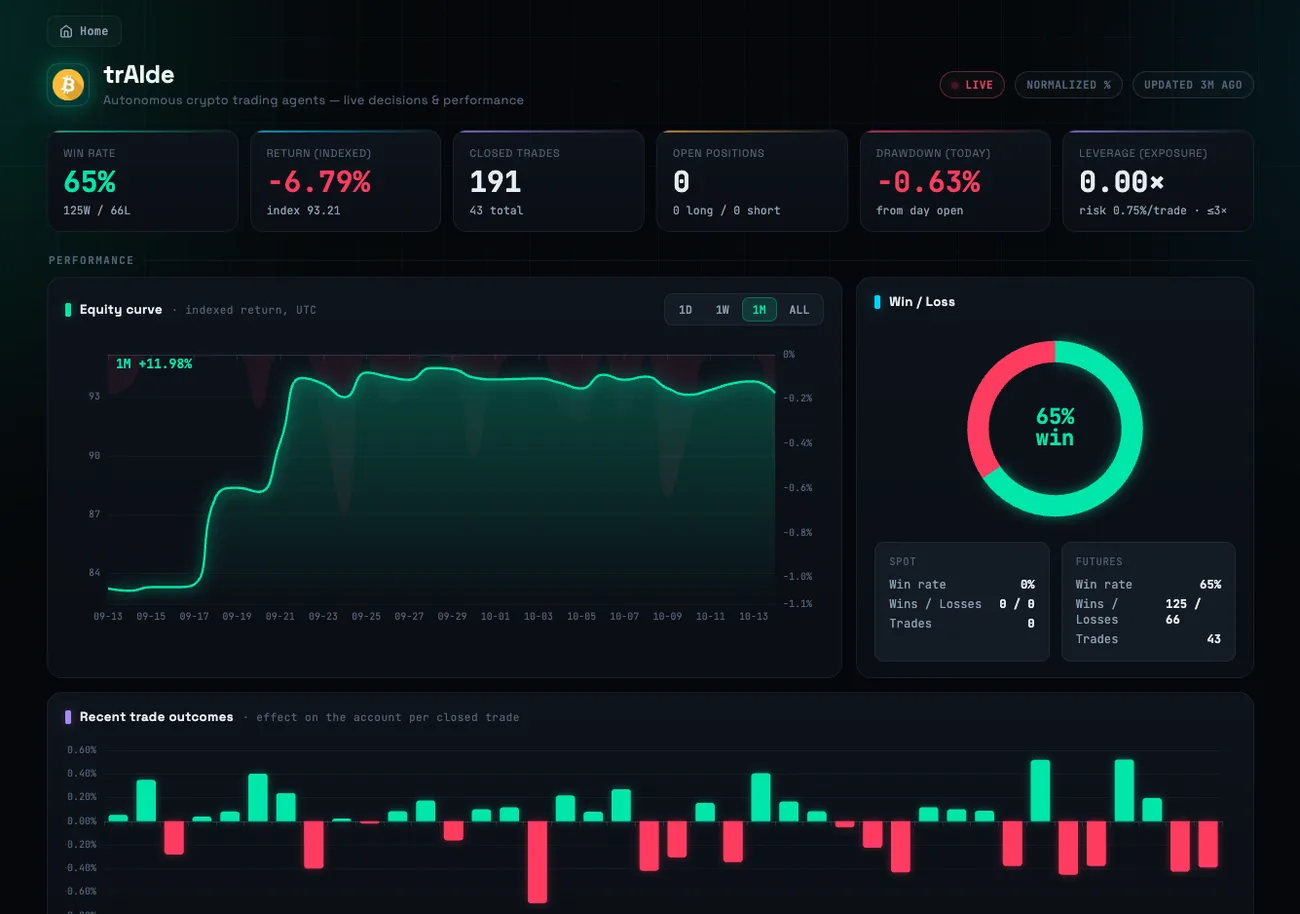Screen dimensions: 1300x914
Task: Select the ALL time range tab
Action: click(x=799, y=310)
